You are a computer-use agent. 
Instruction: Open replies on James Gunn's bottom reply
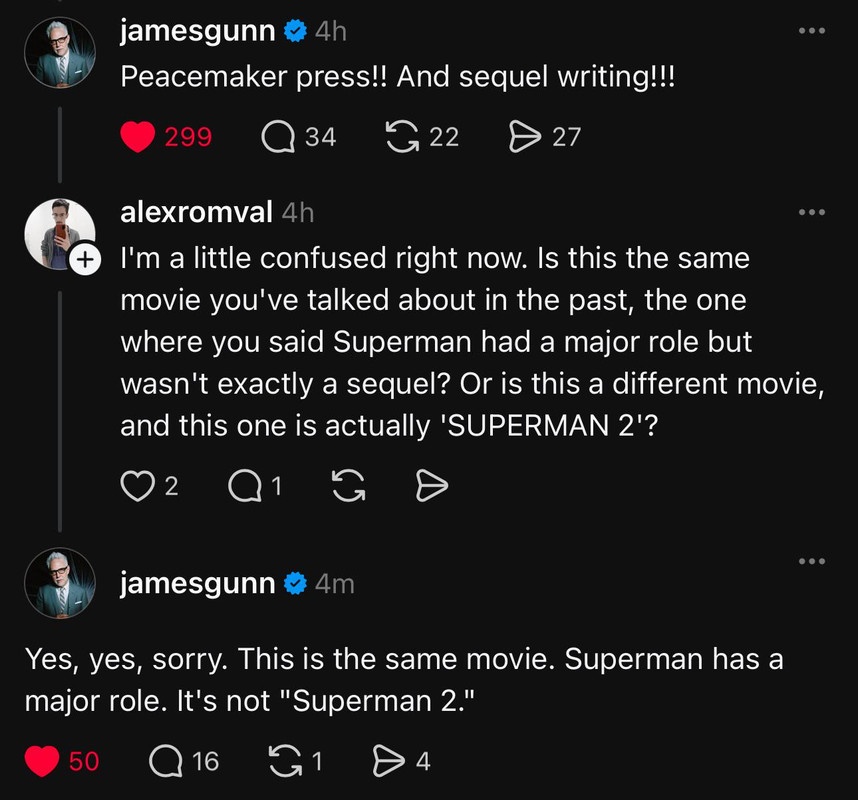172,760
